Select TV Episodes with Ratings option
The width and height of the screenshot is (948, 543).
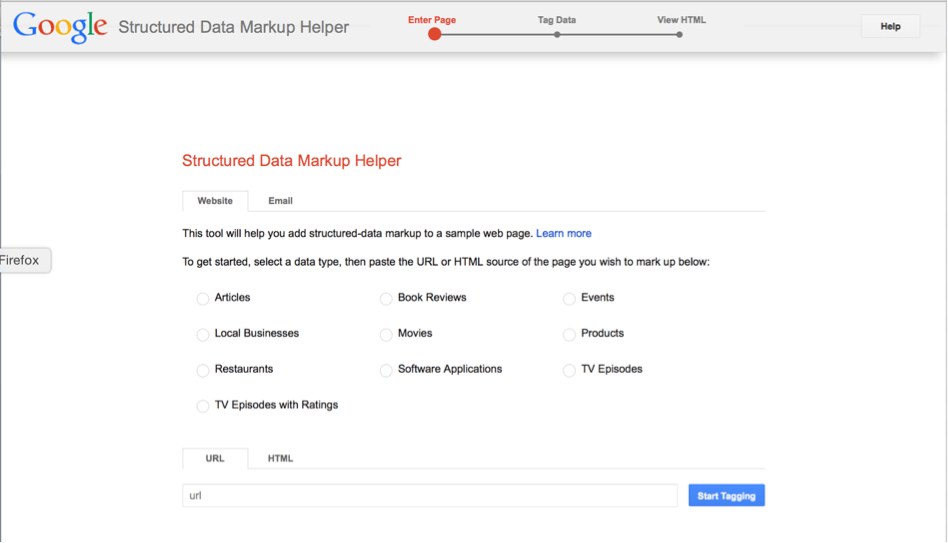203,406
